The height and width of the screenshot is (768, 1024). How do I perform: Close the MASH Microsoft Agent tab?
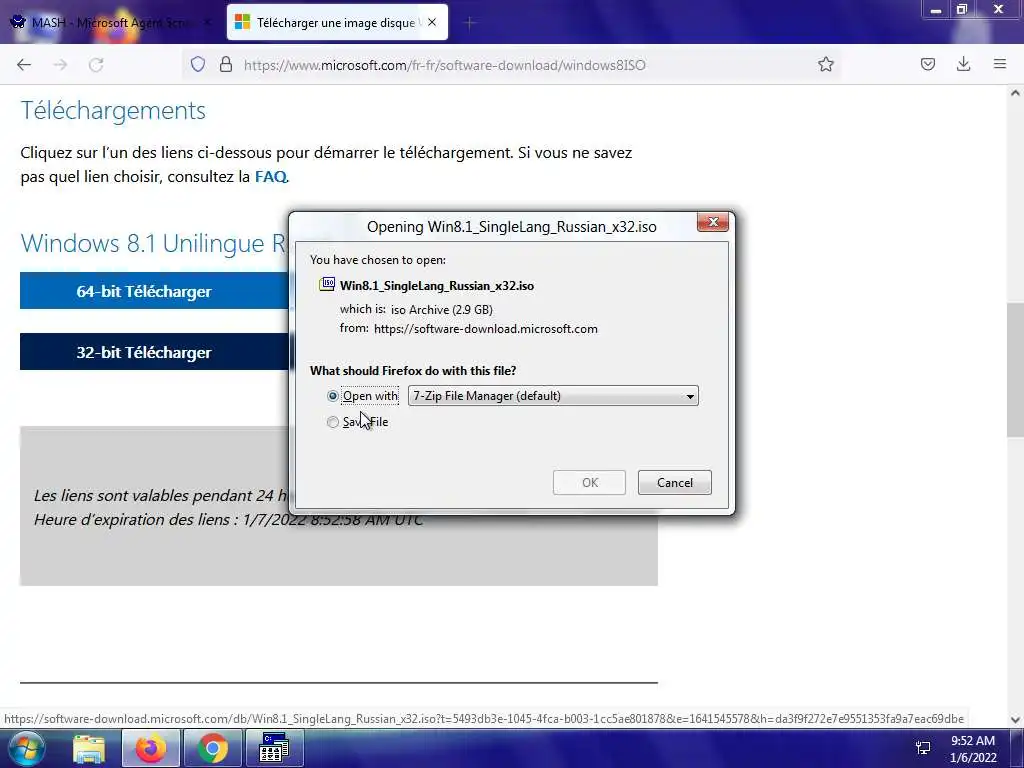(x=208, y=22)
